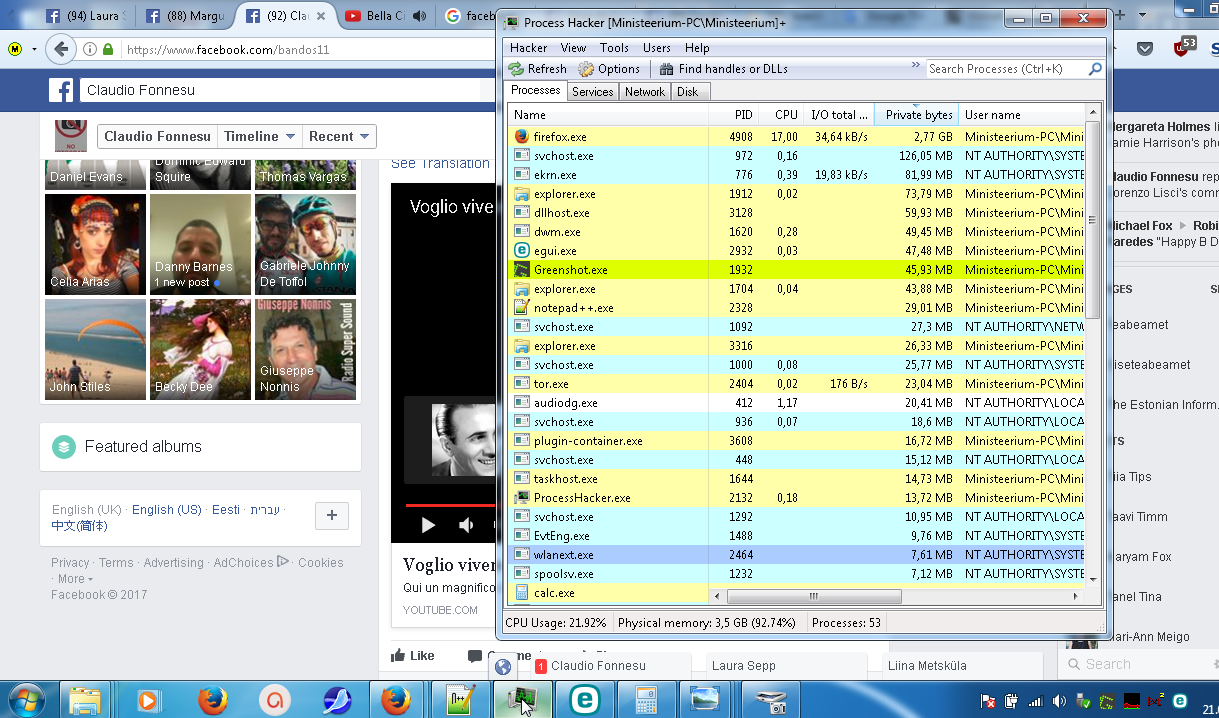Open friend Celia Arias thumbnail
Viewport: 1219px width, 718px height.
[95, 244]
